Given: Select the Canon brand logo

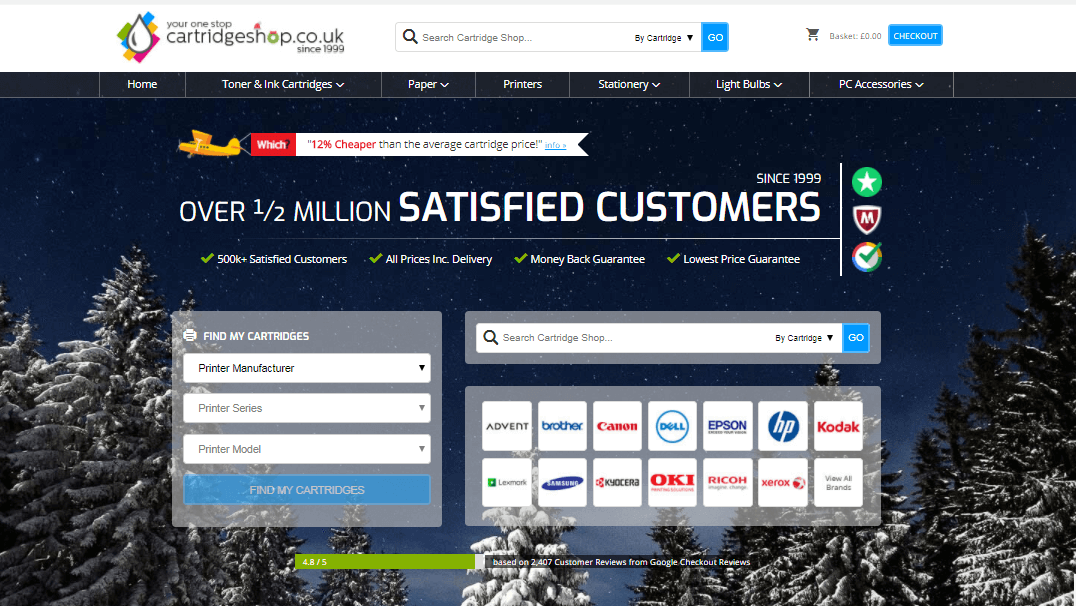Looking at the screenshot, I should (617, 426).
